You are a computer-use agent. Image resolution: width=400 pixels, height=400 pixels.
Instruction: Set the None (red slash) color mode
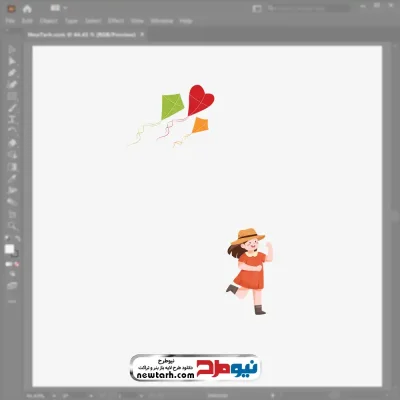(17, 264)
